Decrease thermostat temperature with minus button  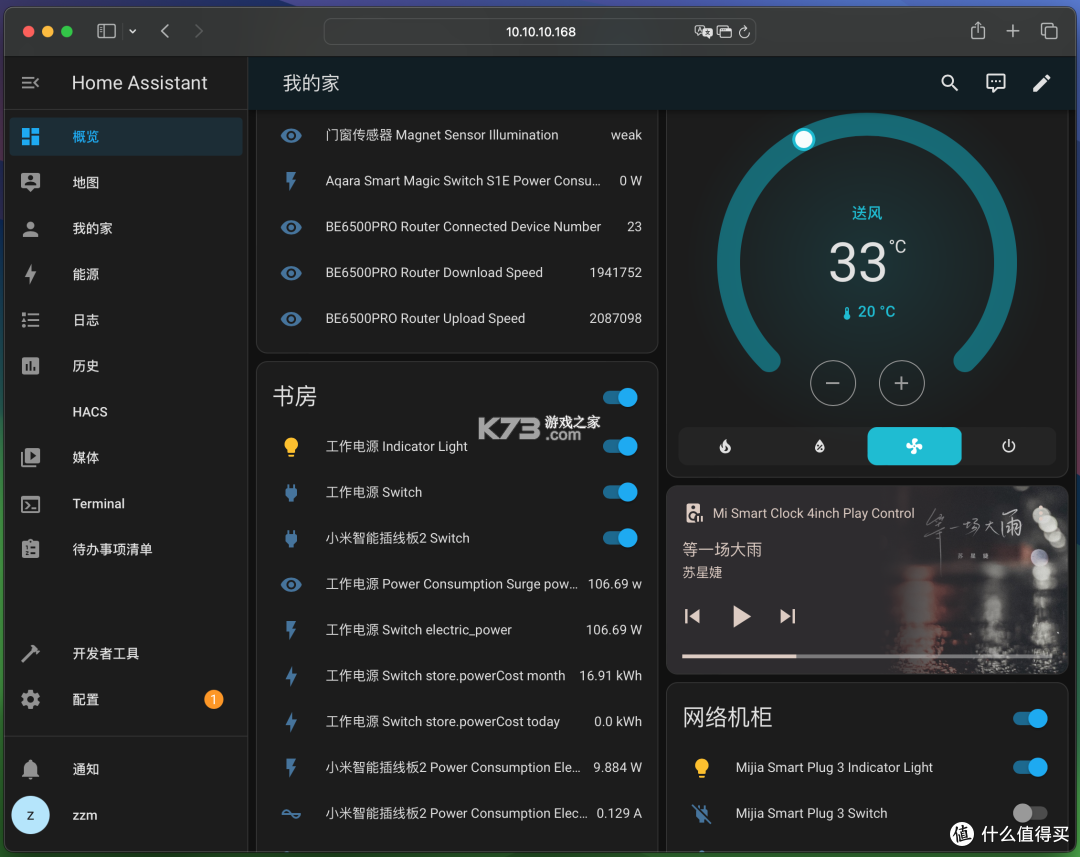point(833,383)
